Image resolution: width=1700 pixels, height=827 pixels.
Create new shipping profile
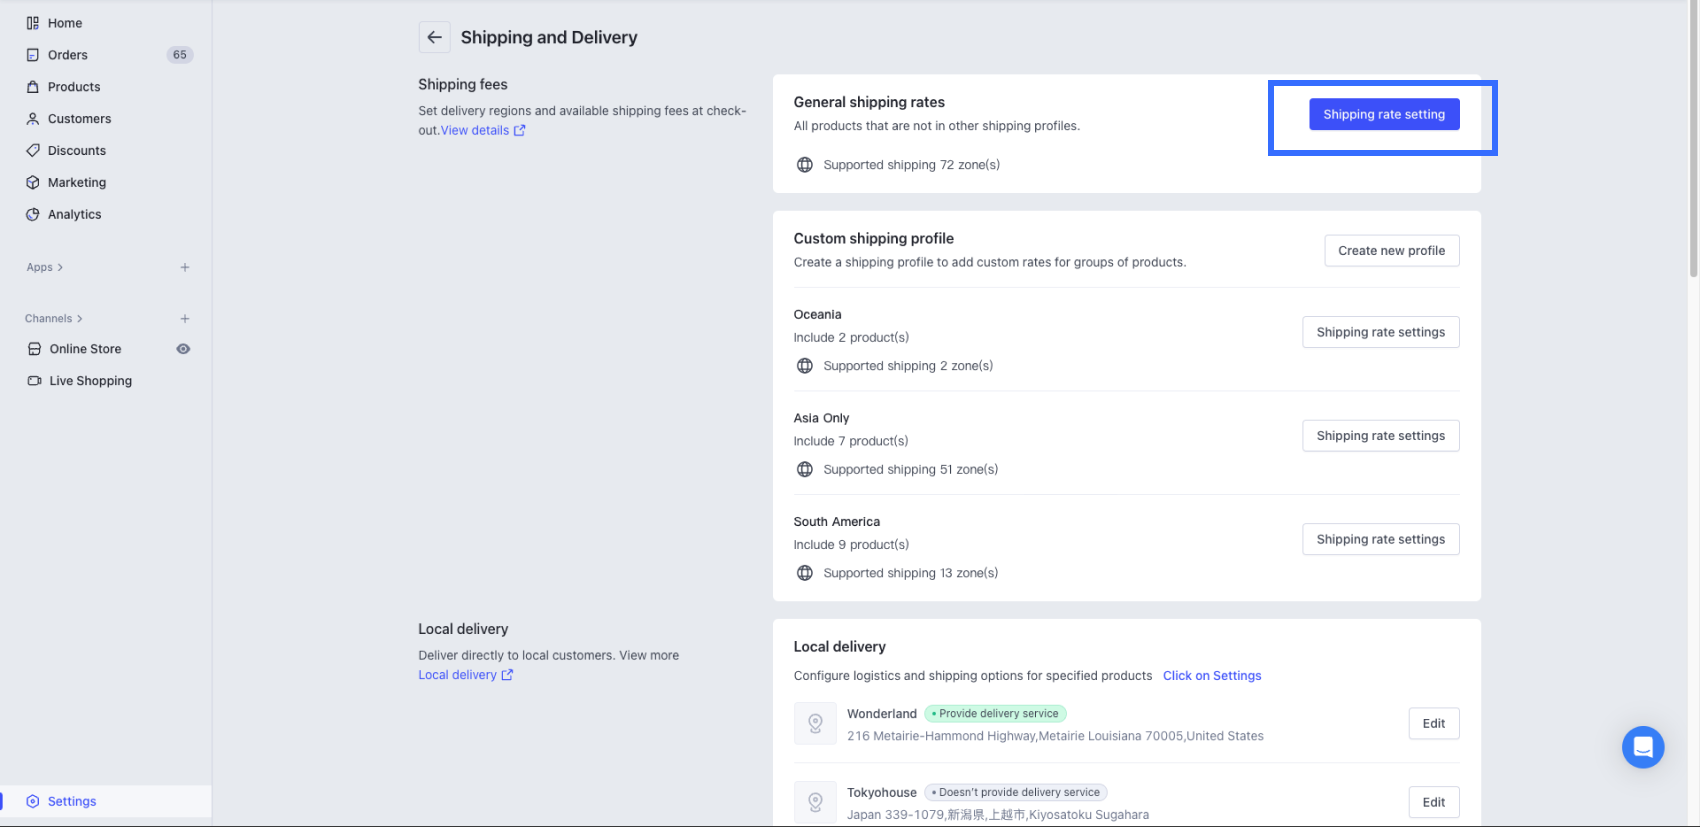click(1391, 251)
